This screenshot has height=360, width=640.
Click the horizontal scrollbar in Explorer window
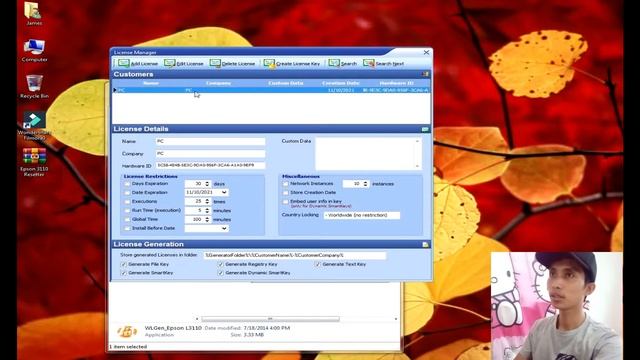click(270, 319)
